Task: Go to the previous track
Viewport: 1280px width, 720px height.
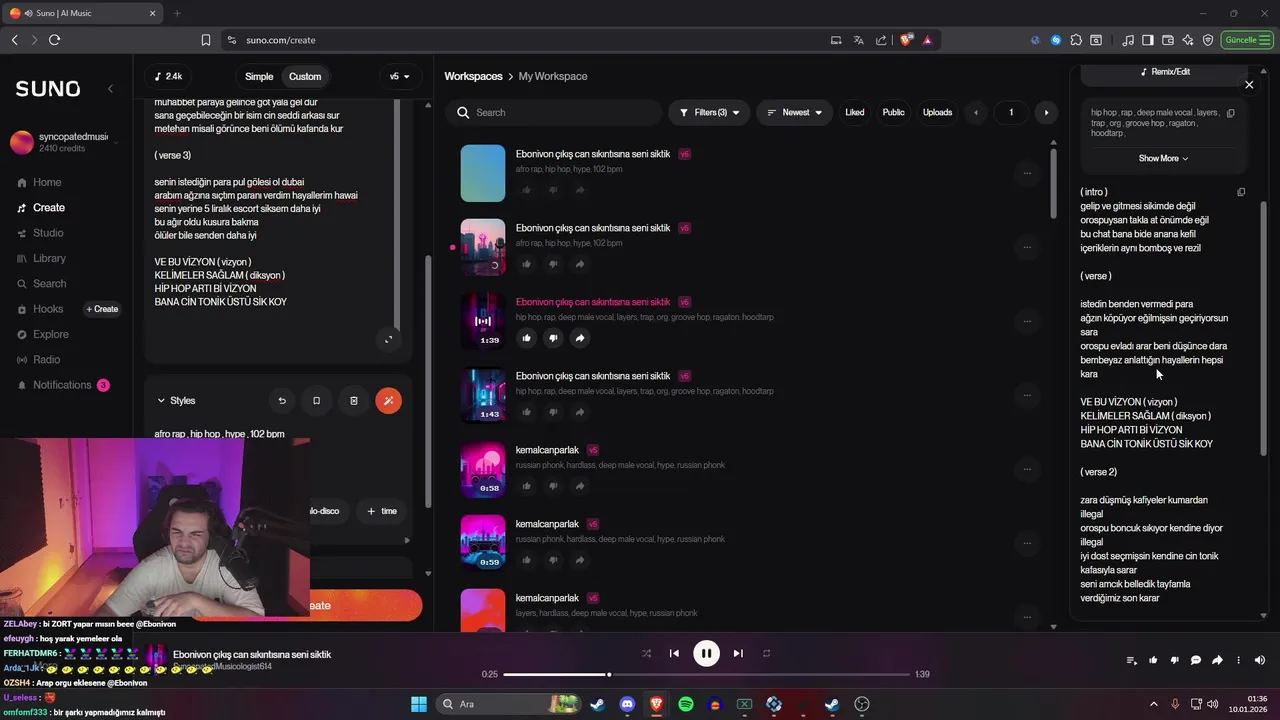Action: click(x=674, y=653)
